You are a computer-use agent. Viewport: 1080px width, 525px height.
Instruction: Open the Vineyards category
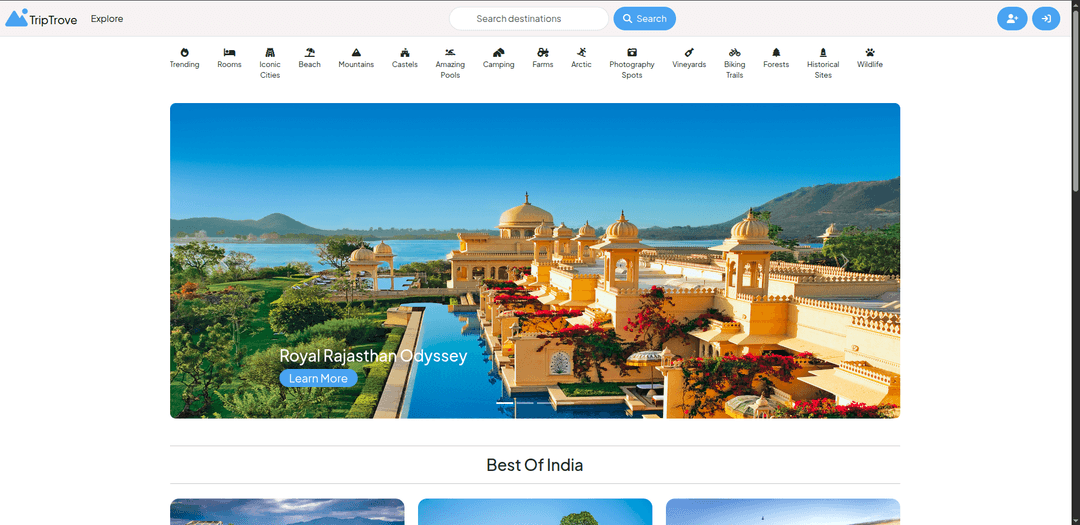[689, 57]
